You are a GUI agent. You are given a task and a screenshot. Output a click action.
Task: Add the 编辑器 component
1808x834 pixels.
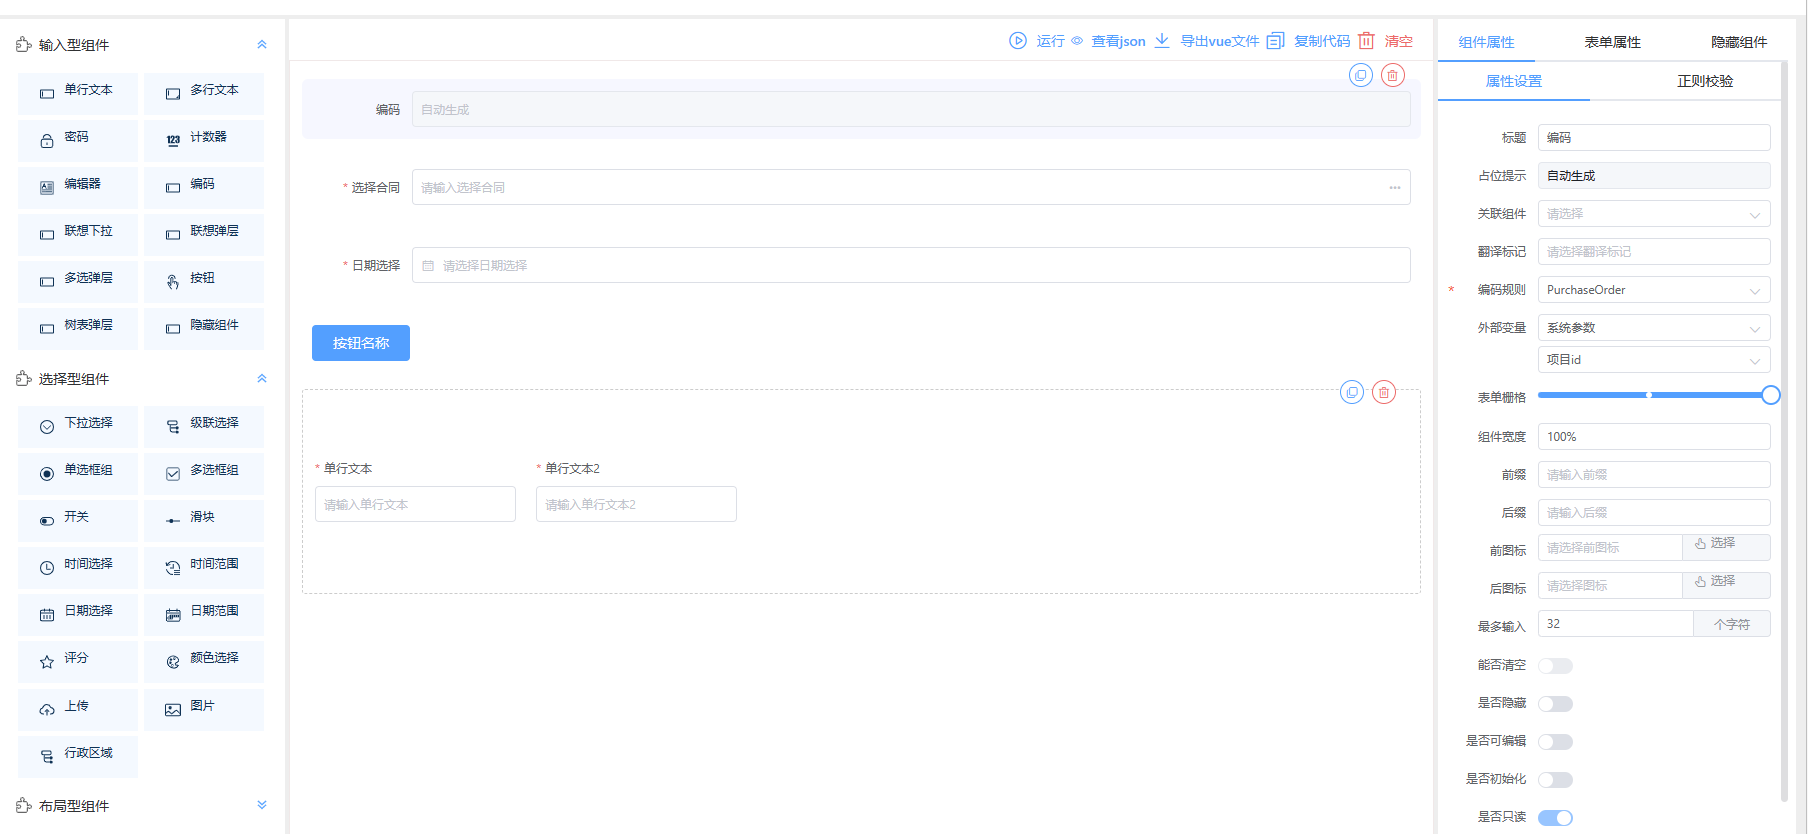tap(78, 187)
